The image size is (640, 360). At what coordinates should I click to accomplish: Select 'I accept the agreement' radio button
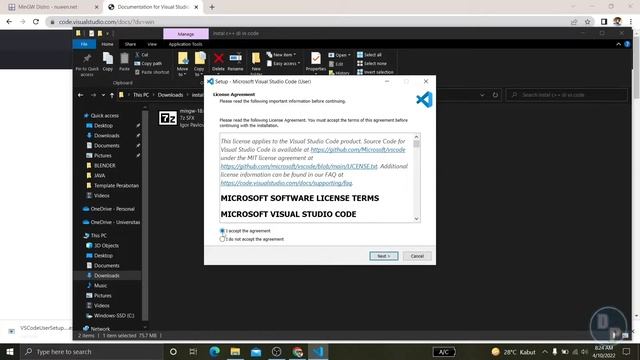pyautogui.click(x=222, y=231)
